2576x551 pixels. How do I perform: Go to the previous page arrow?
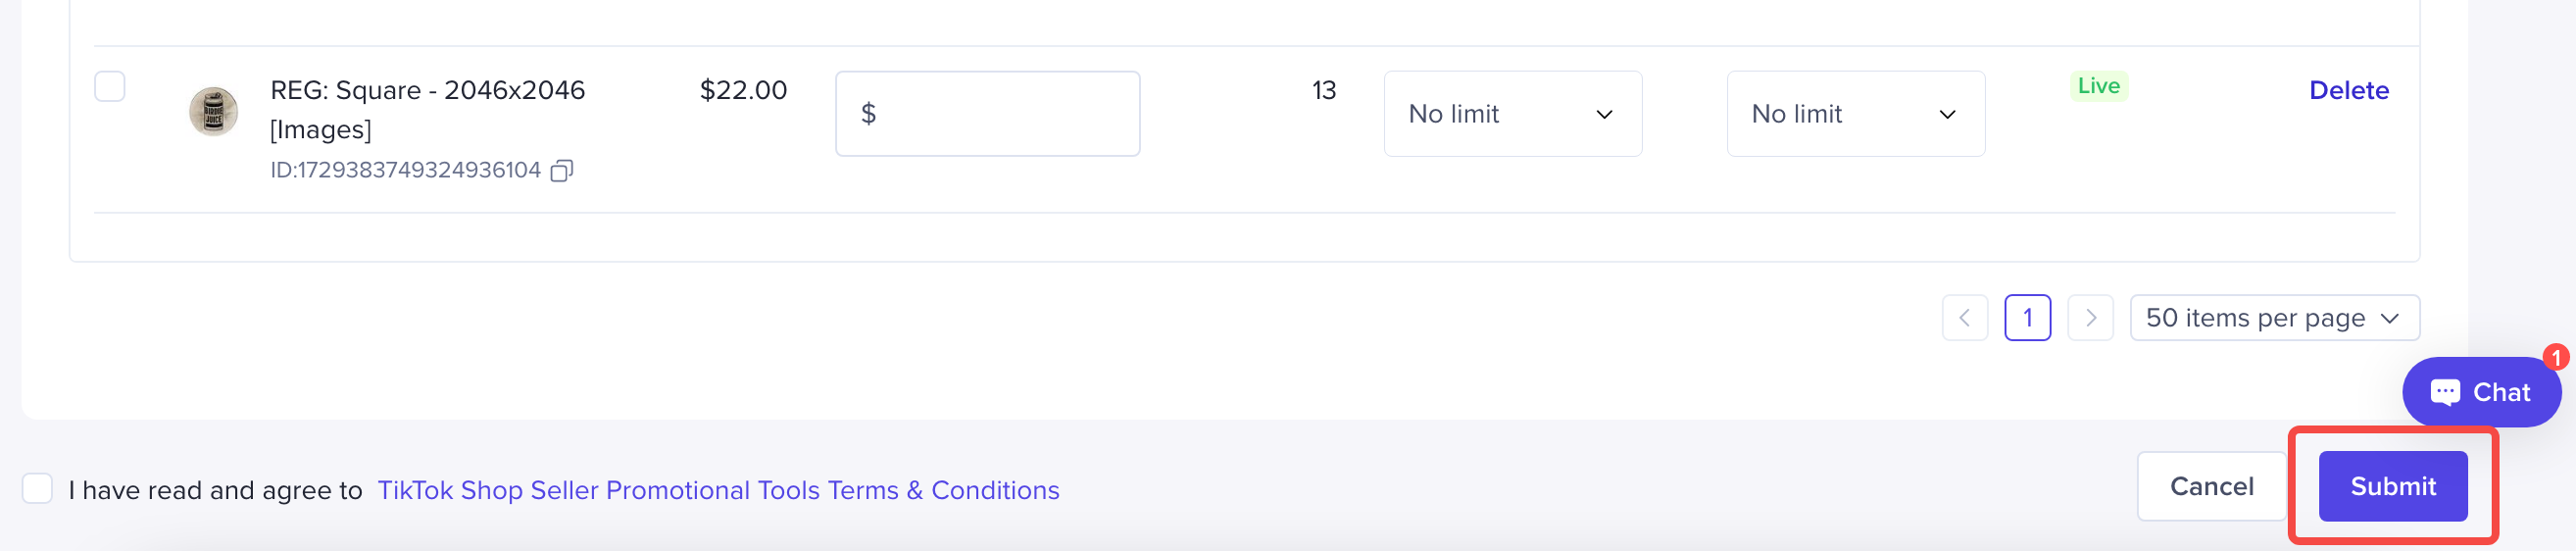click(1964, 318)
